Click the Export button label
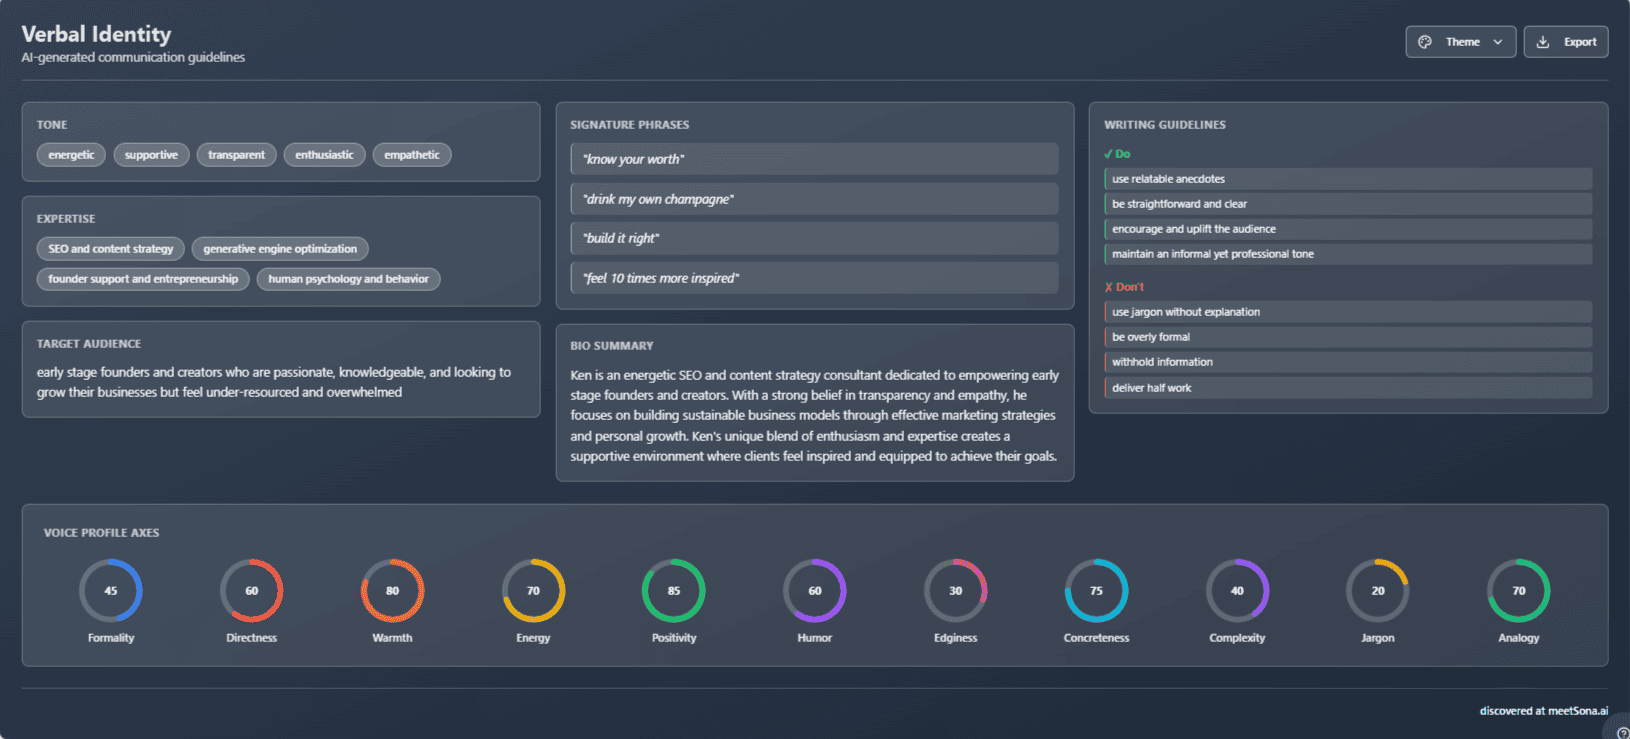The height and width of the screenshot is (739, 1630). (x=1580, y=42)
